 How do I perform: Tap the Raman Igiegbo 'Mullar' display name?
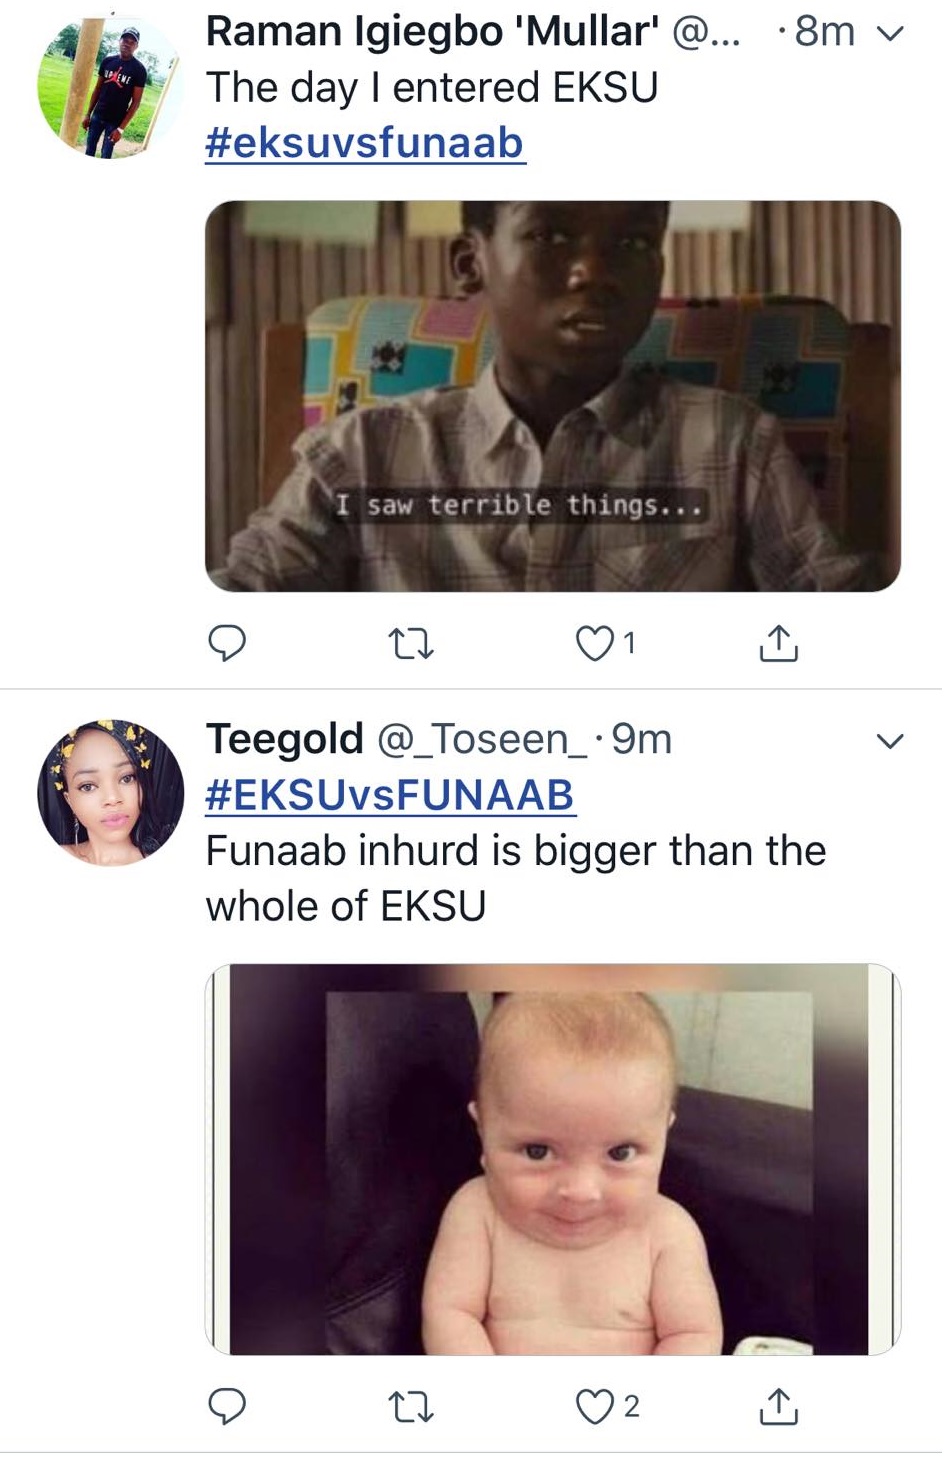pyautogui.click(x=431, y=32)
